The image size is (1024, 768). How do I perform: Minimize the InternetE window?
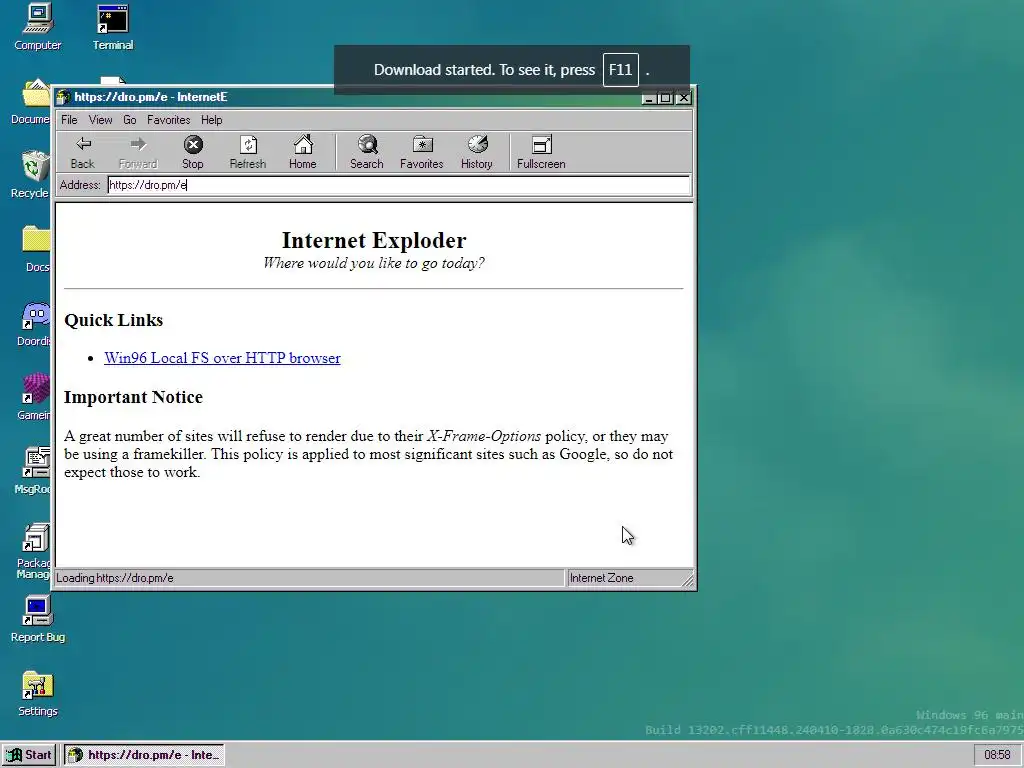[648, 98]
